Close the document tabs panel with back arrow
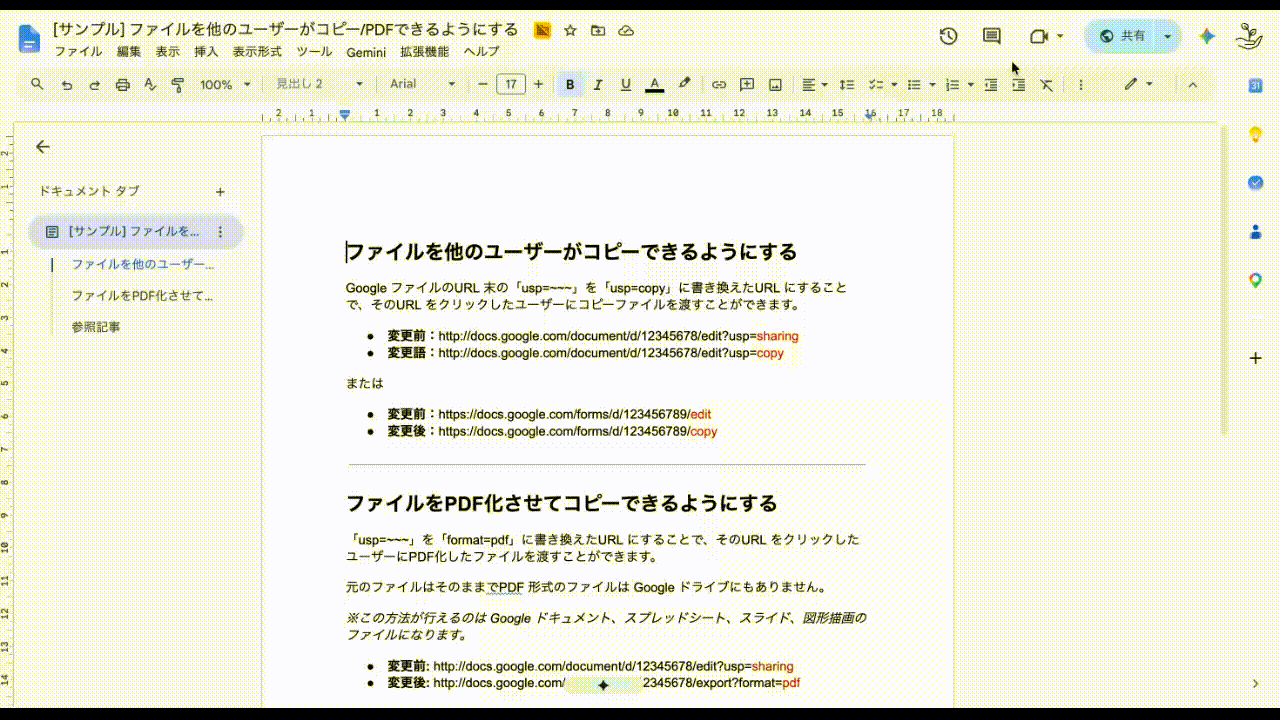This screenshot has width=1280, height=720. click(x=42, y=147)
